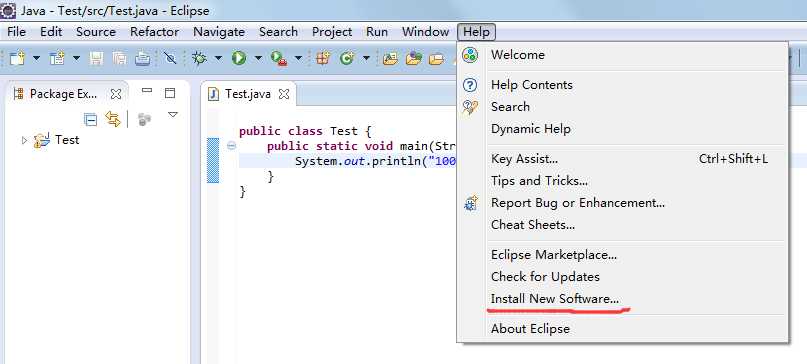This screenshot has height=364, width=807.
Task: Open the Source menu
Action: 96,32
